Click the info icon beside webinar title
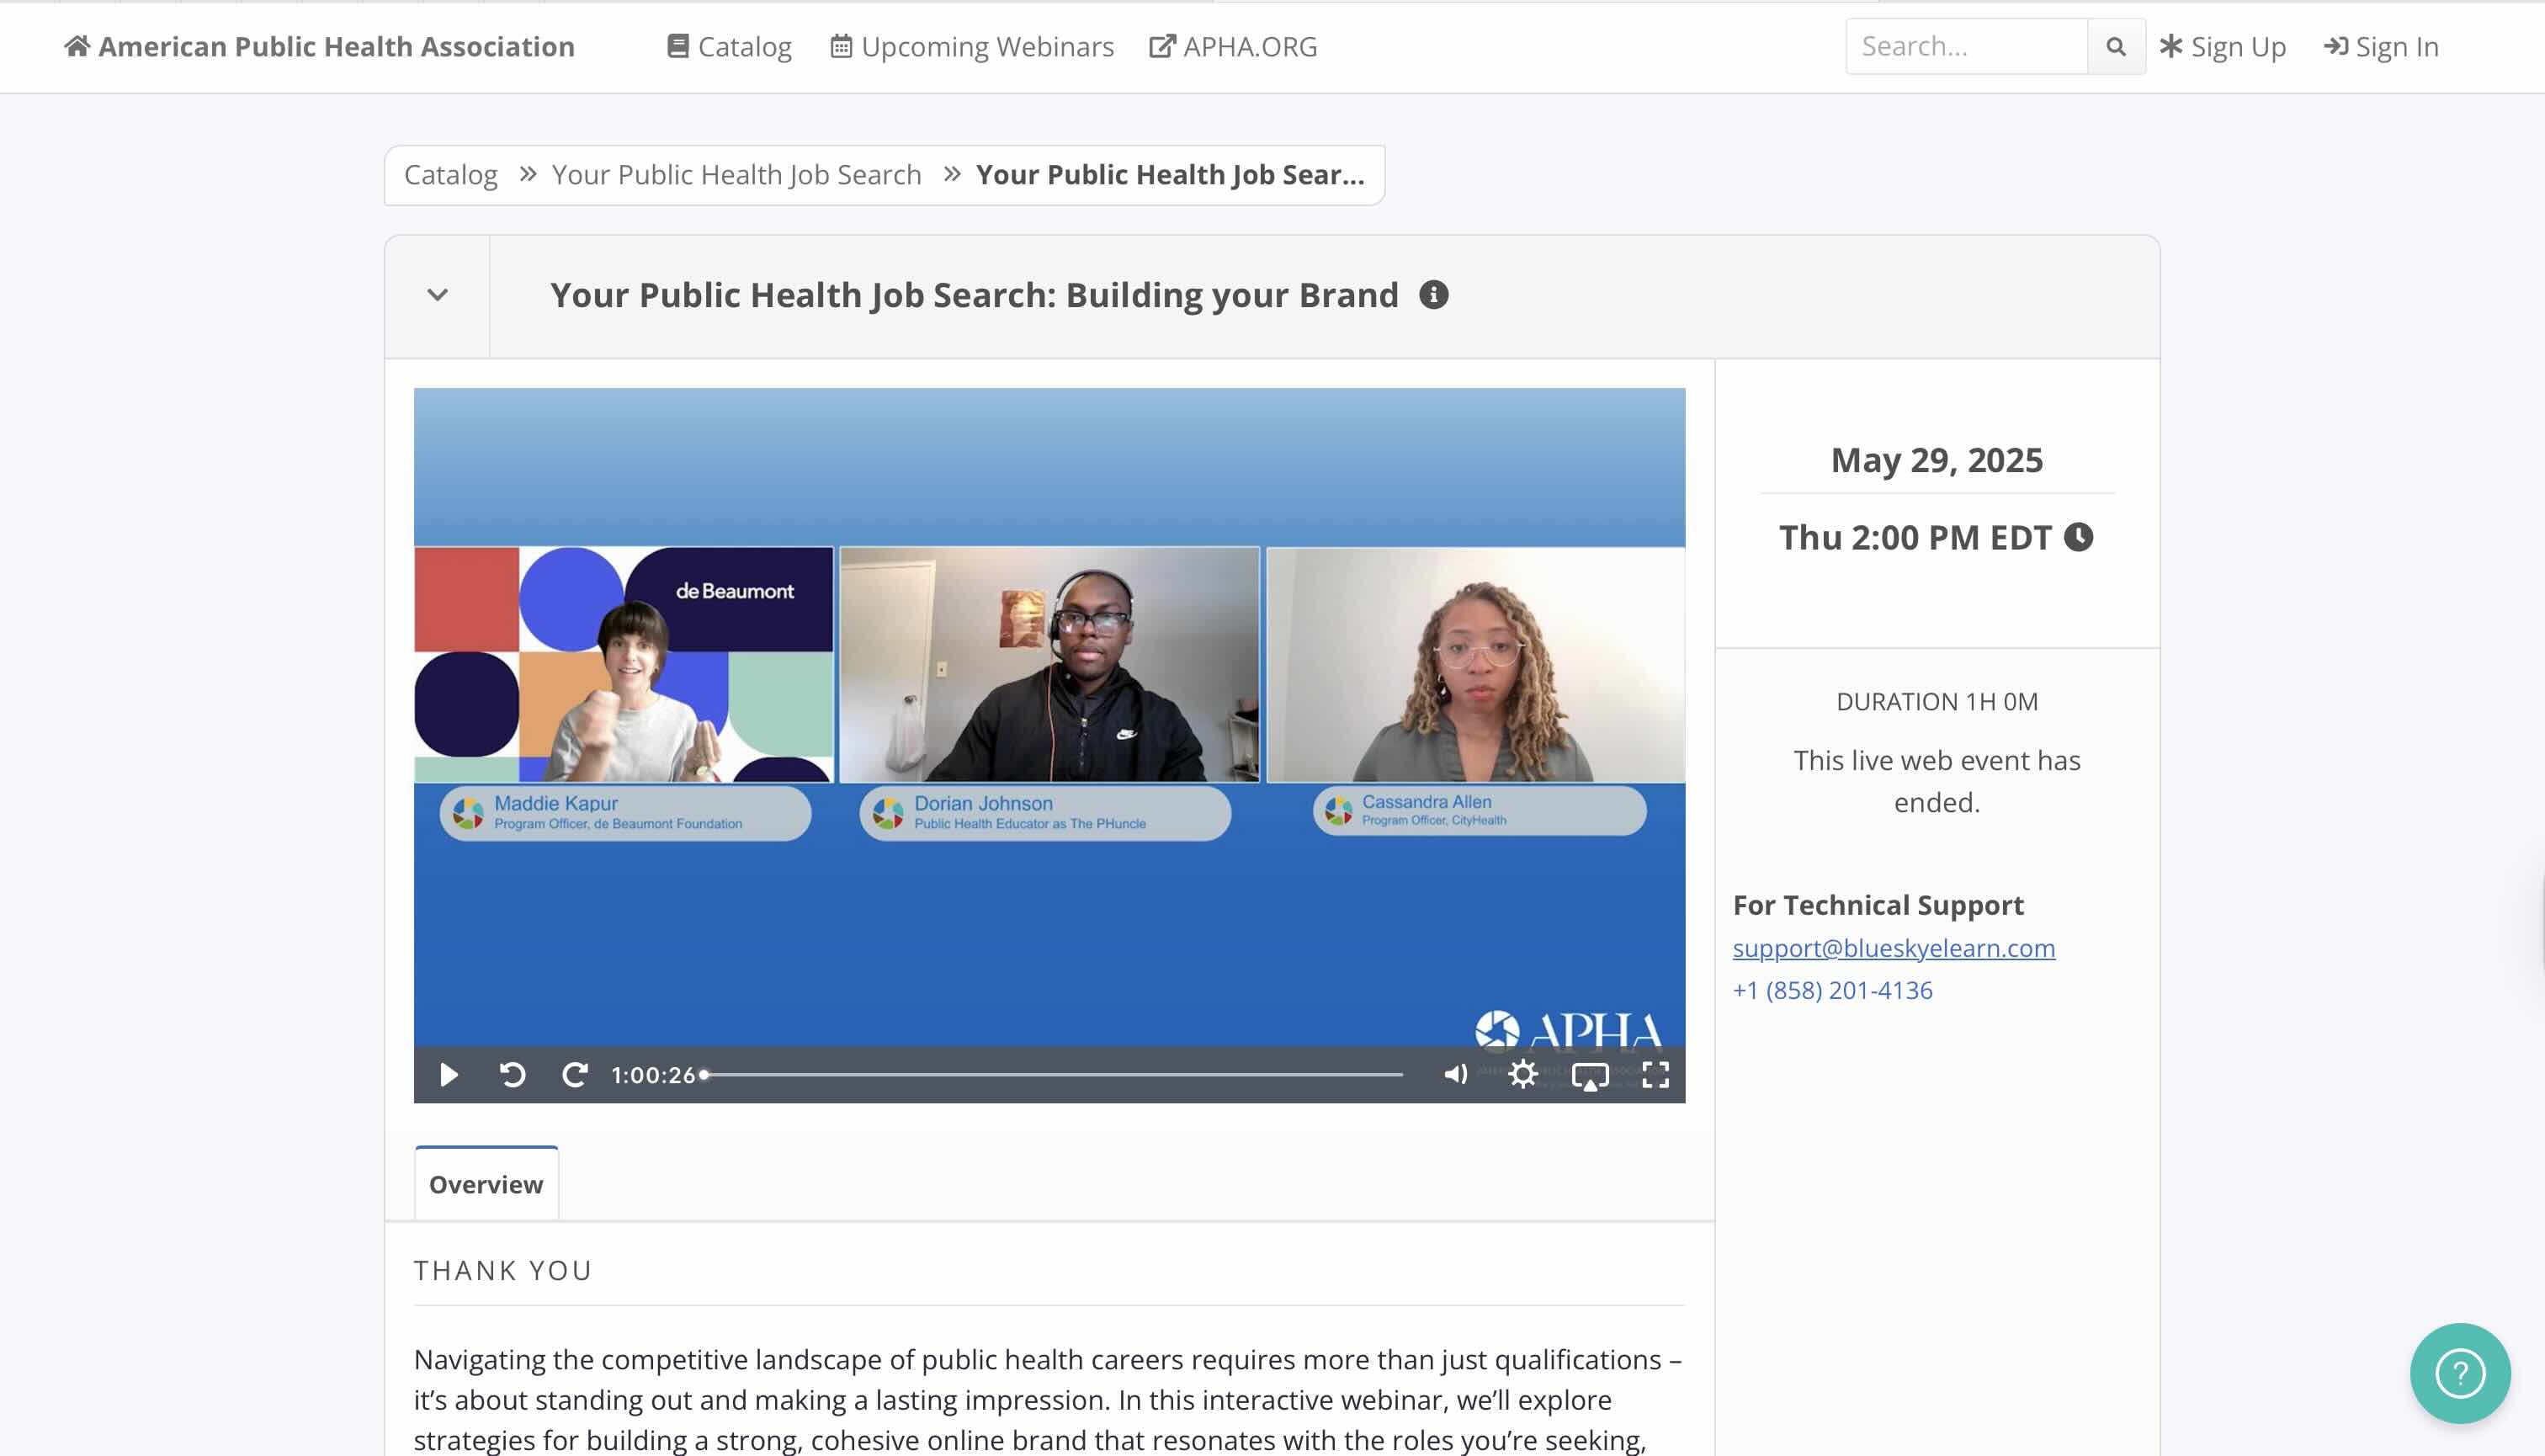The width and height of the screenshot is (2545, 1456). [1433, 295]
